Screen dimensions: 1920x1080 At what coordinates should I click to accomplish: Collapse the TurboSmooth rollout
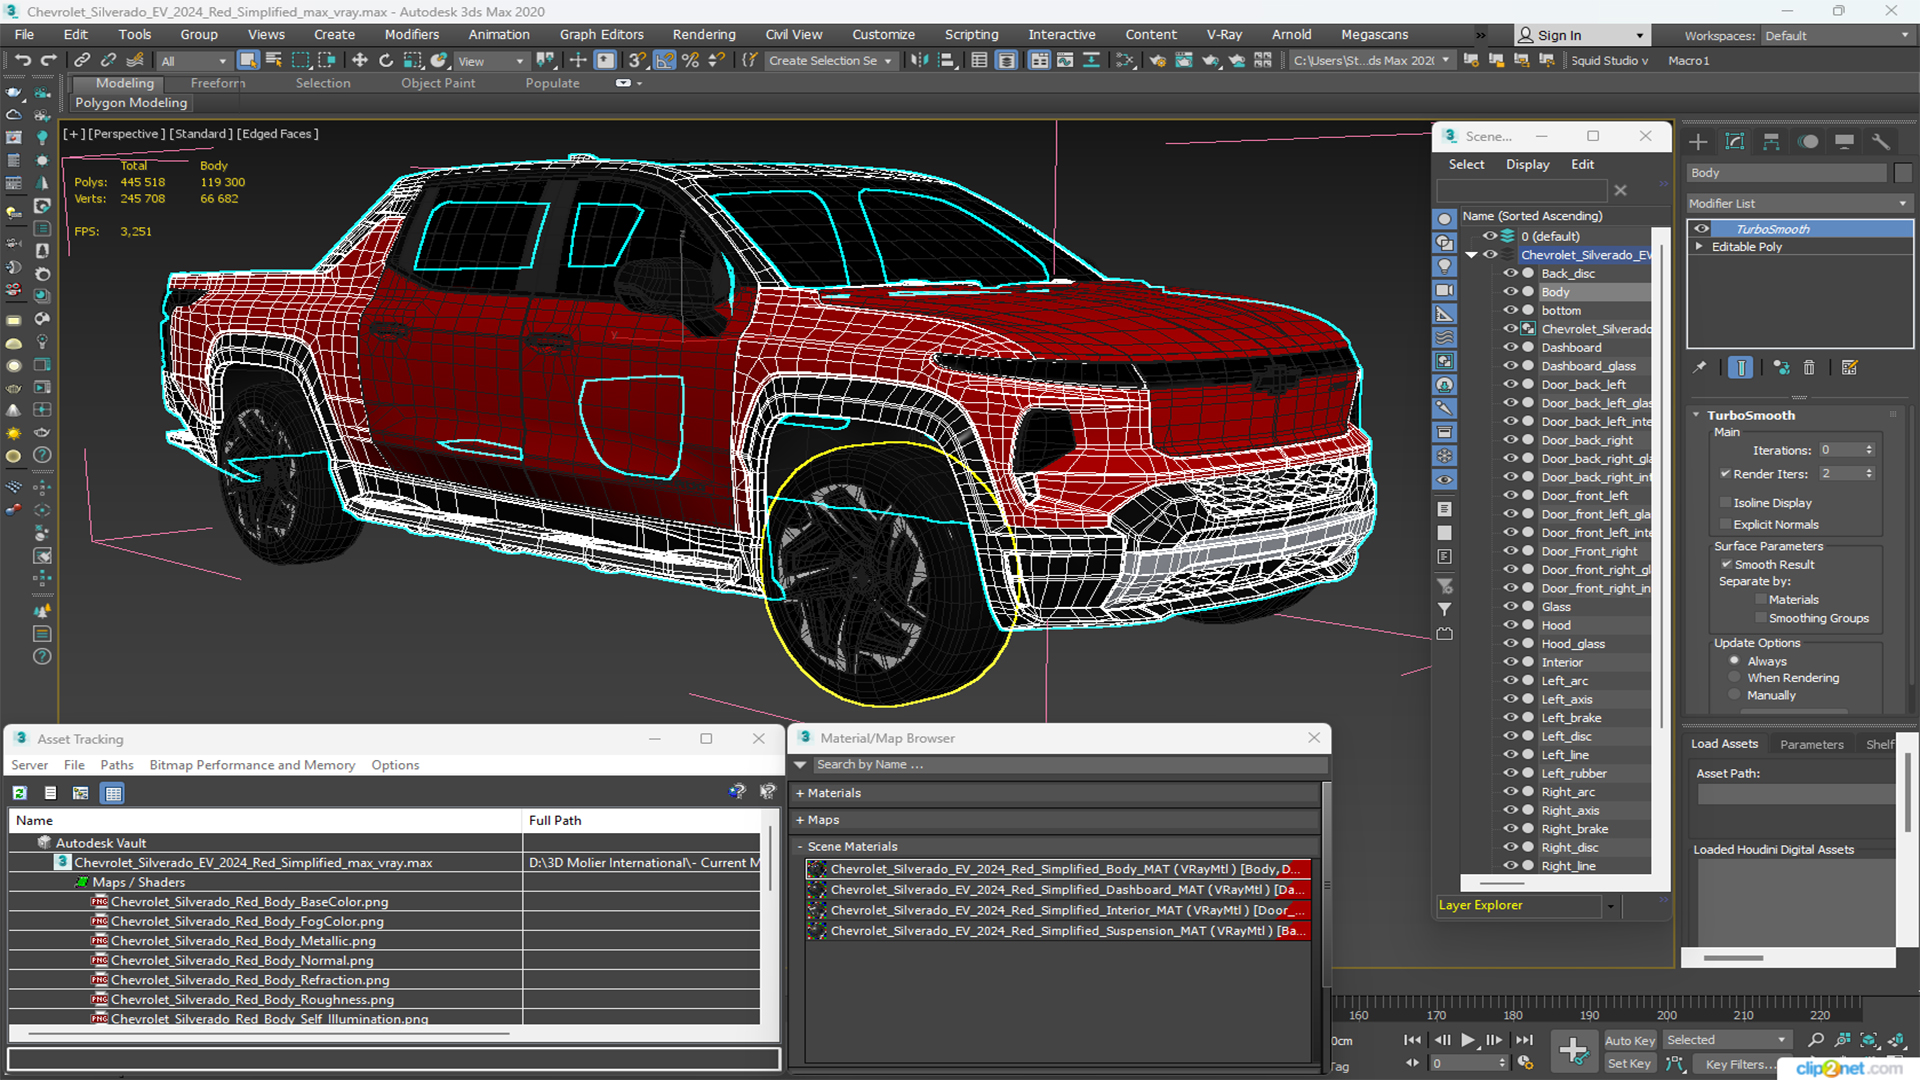[x=1696, y=415]
